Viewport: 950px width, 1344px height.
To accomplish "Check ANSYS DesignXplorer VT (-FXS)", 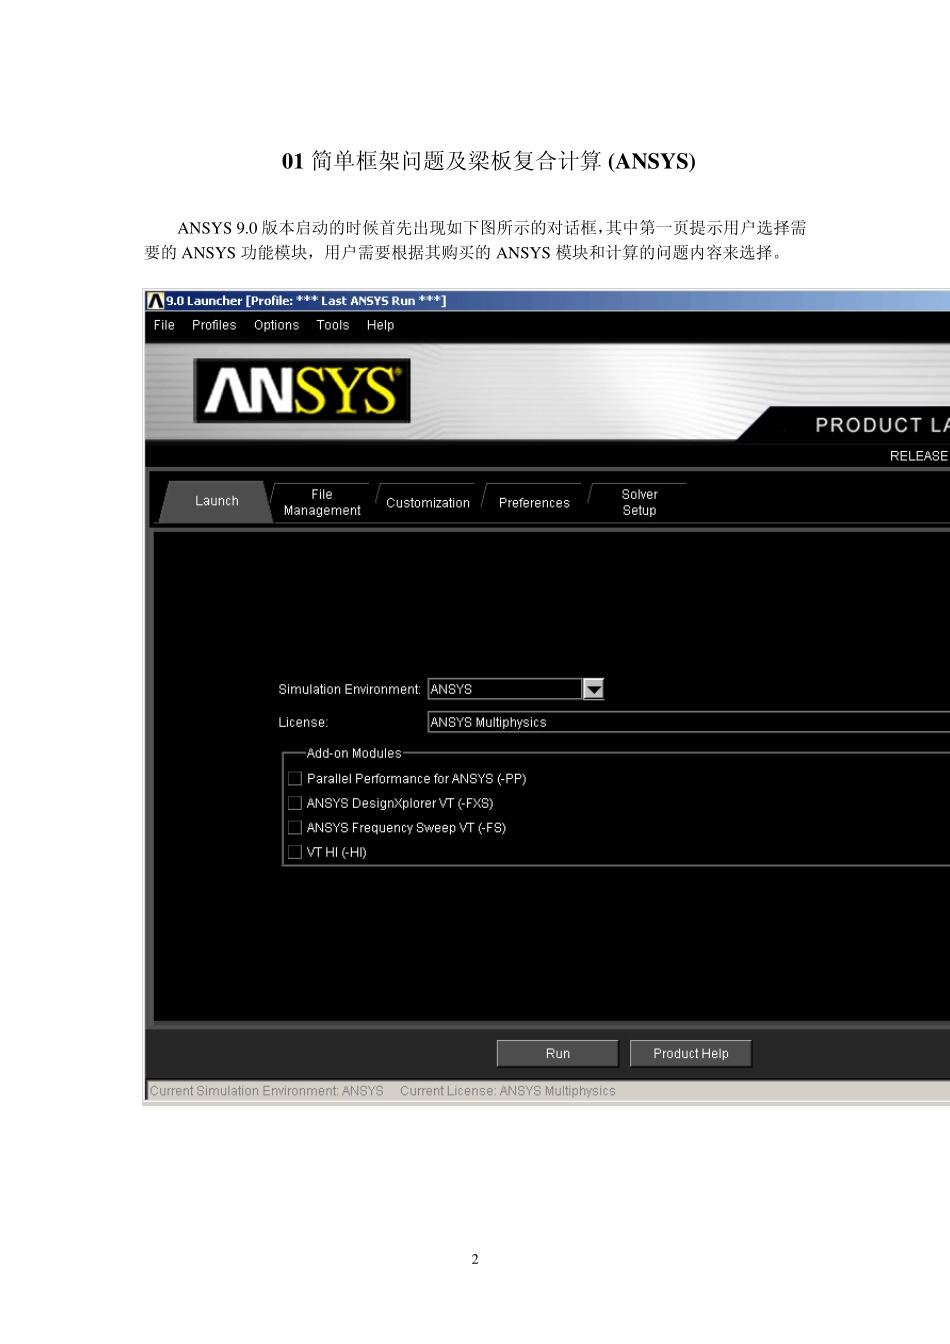I will pyautogui.click(x=295, y=803).
